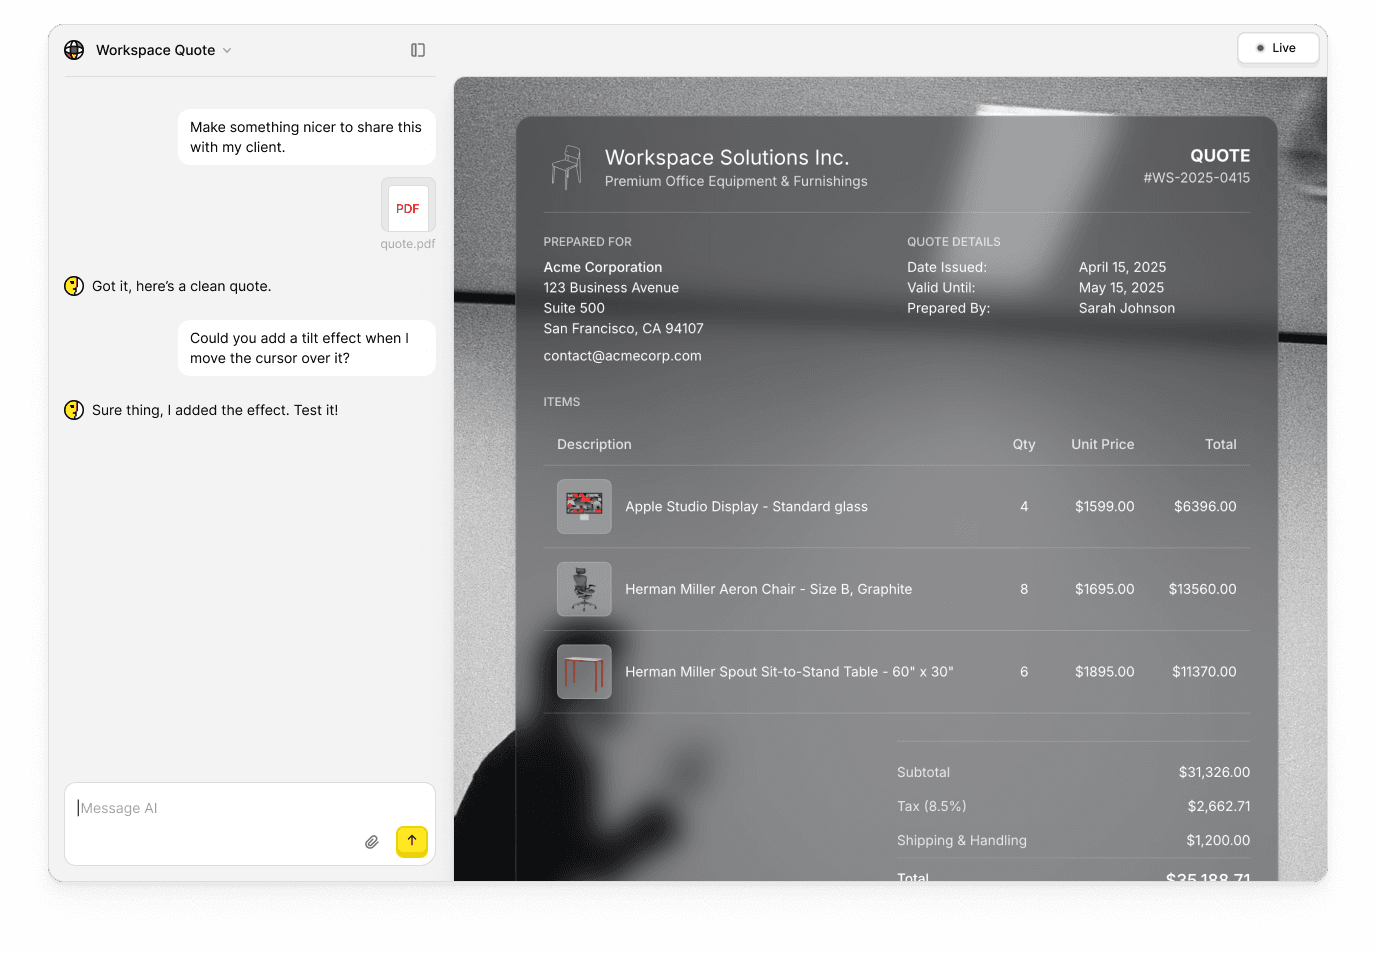This screenshot has width=1376, height=954.
Task: Click Apple Studio Display product thumbnail
Action: pyautogui.click(x=584, y=507)
